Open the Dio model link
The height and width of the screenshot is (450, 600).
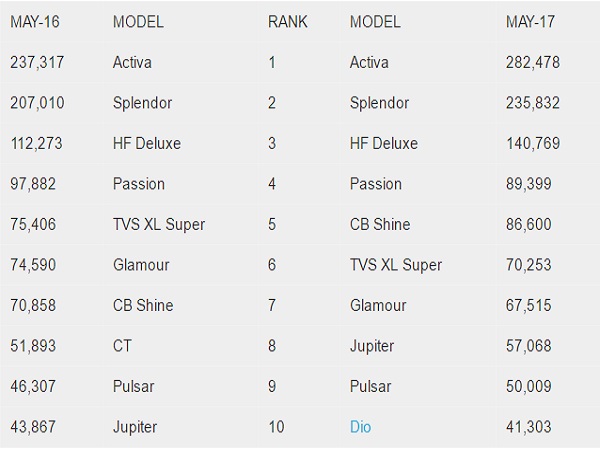[x=360, y=427]
